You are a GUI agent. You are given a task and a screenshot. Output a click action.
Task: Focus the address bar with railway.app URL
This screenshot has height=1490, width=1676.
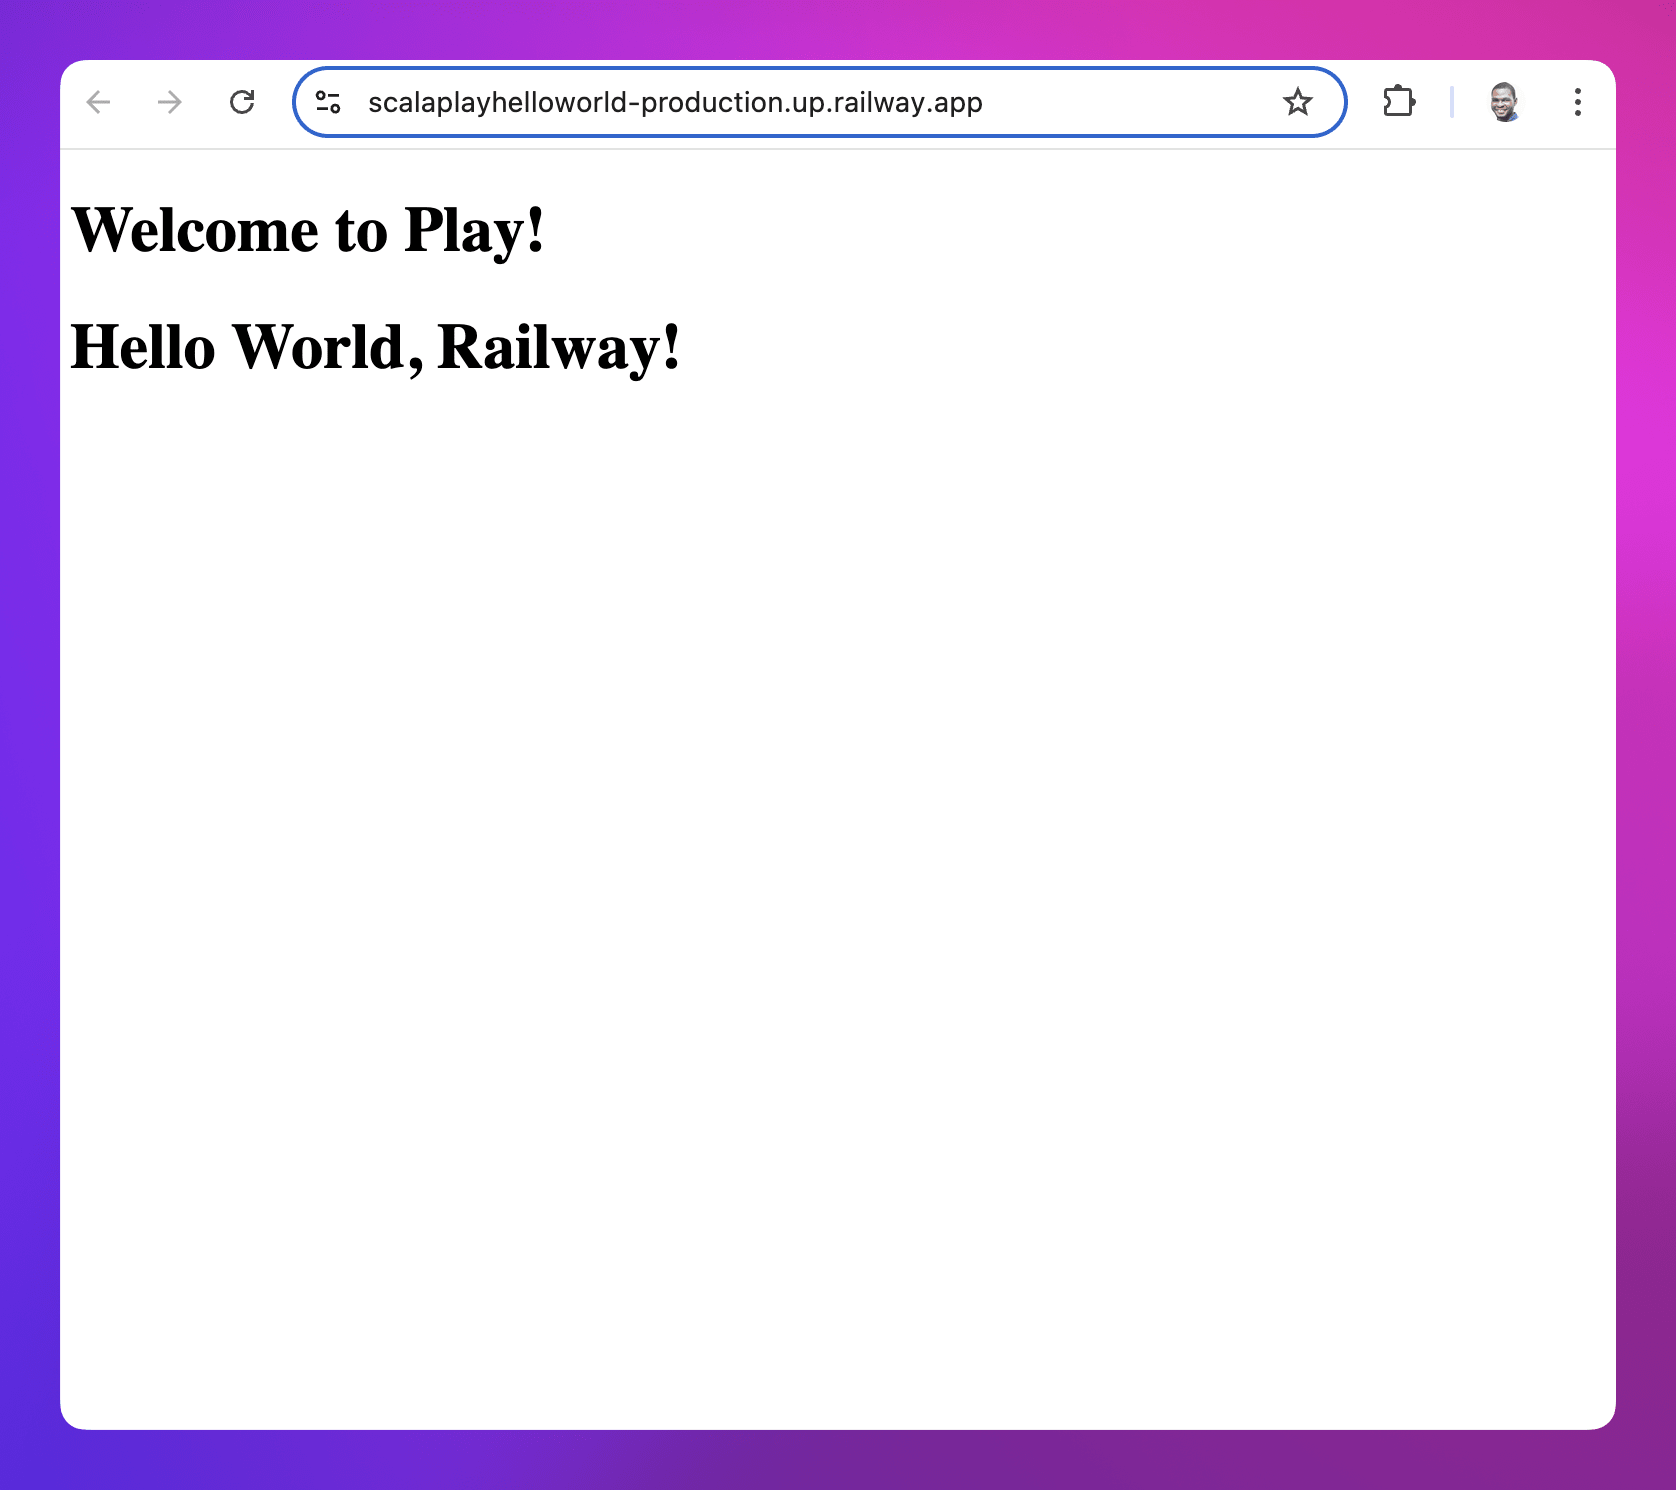(x=820, y=102)
